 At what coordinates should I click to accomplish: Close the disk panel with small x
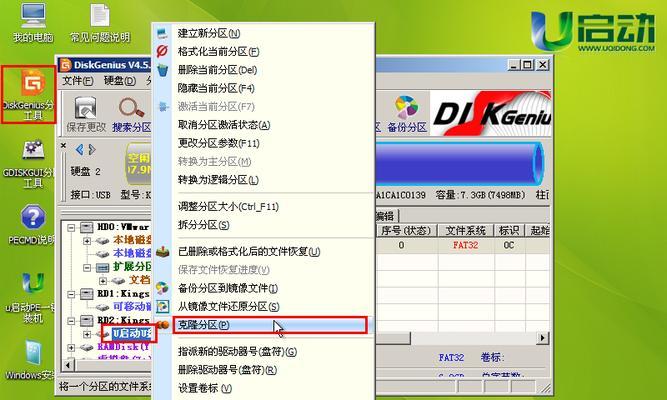point(63,146)
